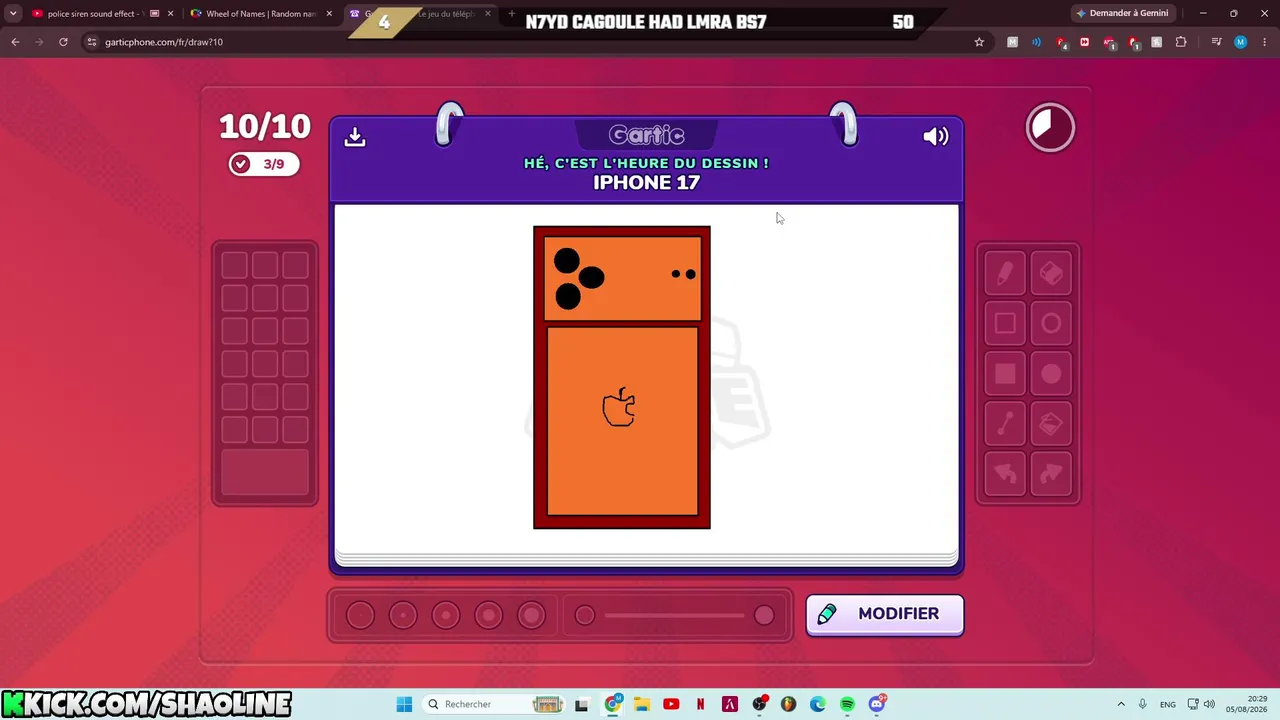This screenshot has height=720, width=1280.
Task: Select the middle brush size
Action: (x=446, y=615)
